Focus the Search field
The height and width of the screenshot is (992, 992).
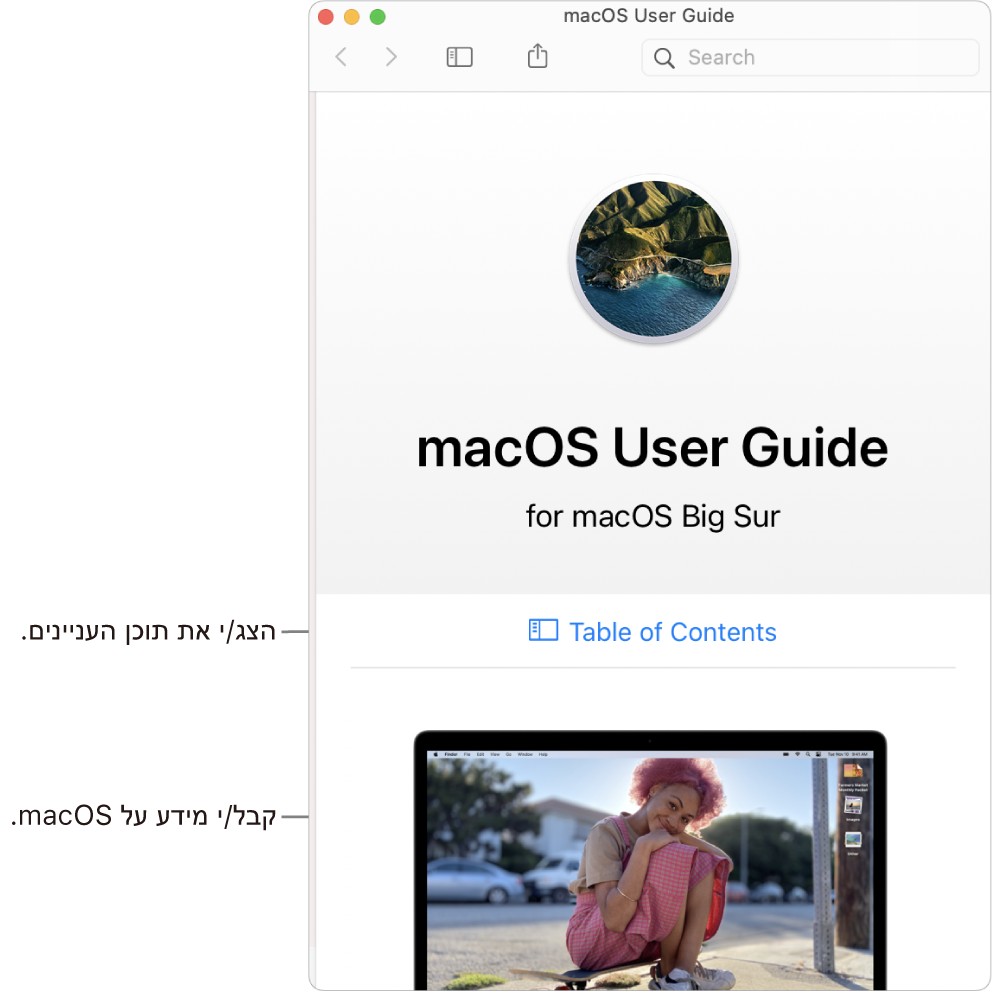click(810, 58)
